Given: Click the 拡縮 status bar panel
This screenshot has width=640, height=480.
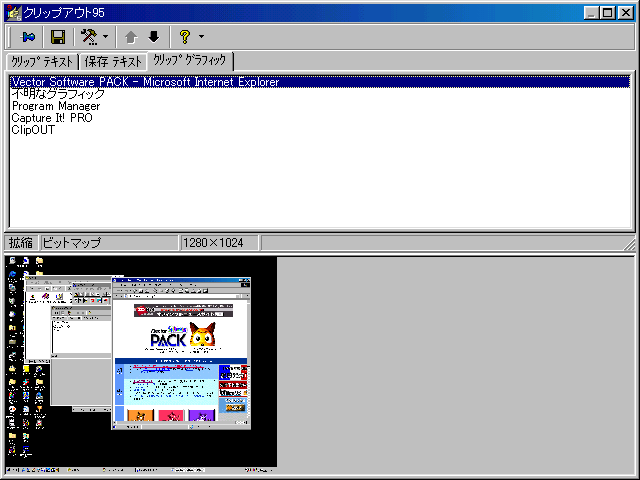Looking at the screenshot, I should tap(21, 243).
